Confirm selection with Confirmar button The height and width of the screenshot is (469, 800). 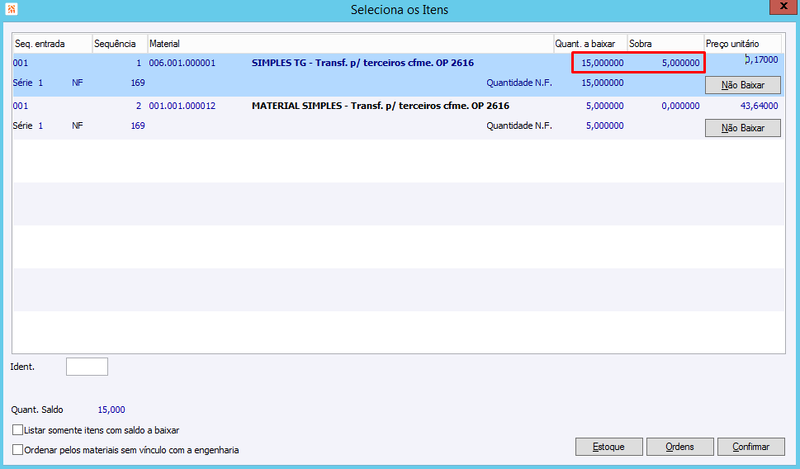751,447
